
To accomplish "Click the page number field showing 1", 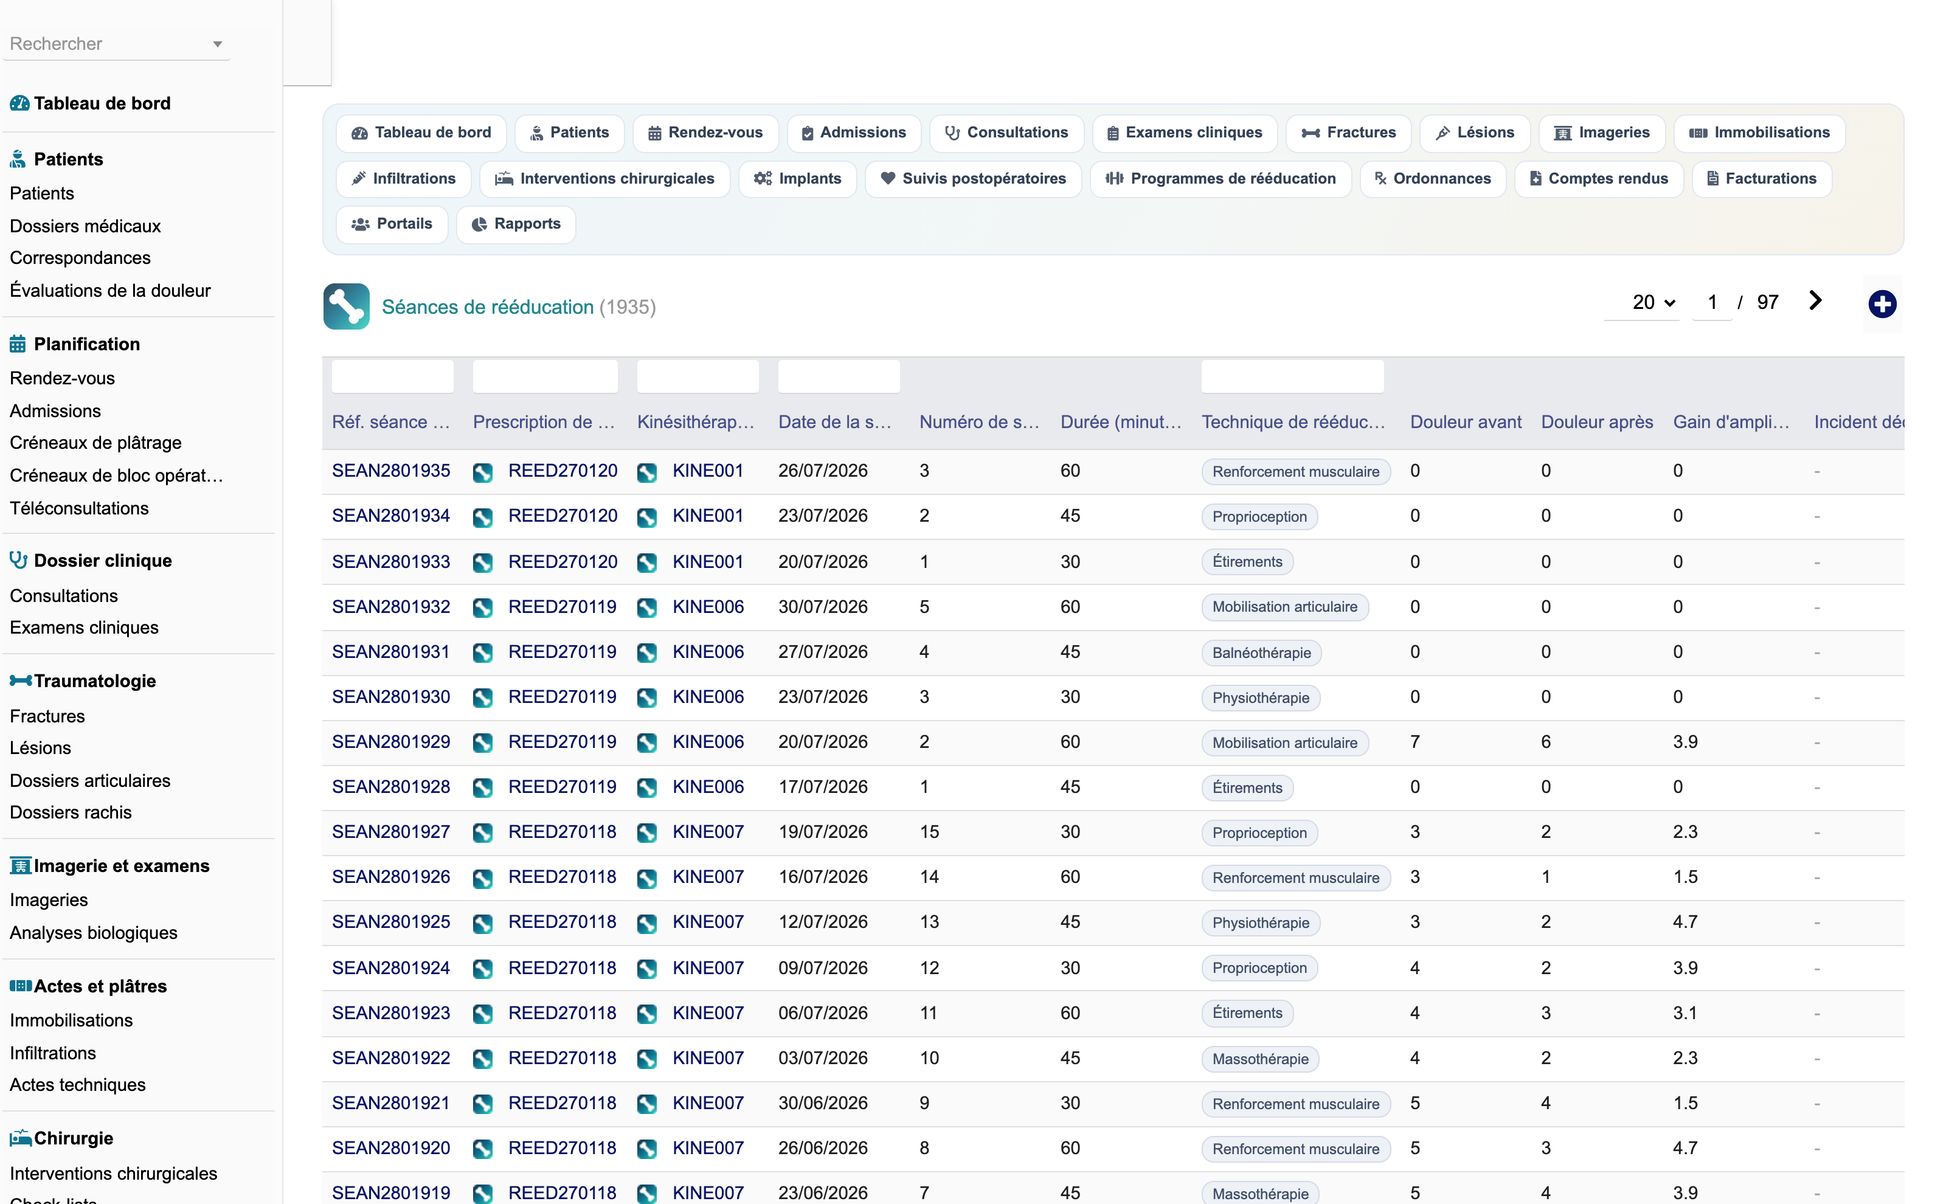I will 1712,302.
